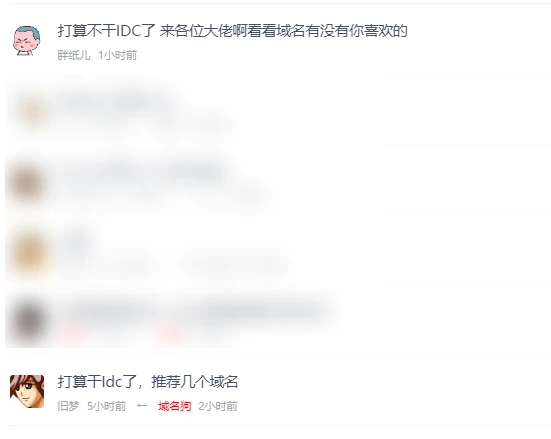Open blurred post title beside beige avatar
551x439 pixels.
[118, 102]
